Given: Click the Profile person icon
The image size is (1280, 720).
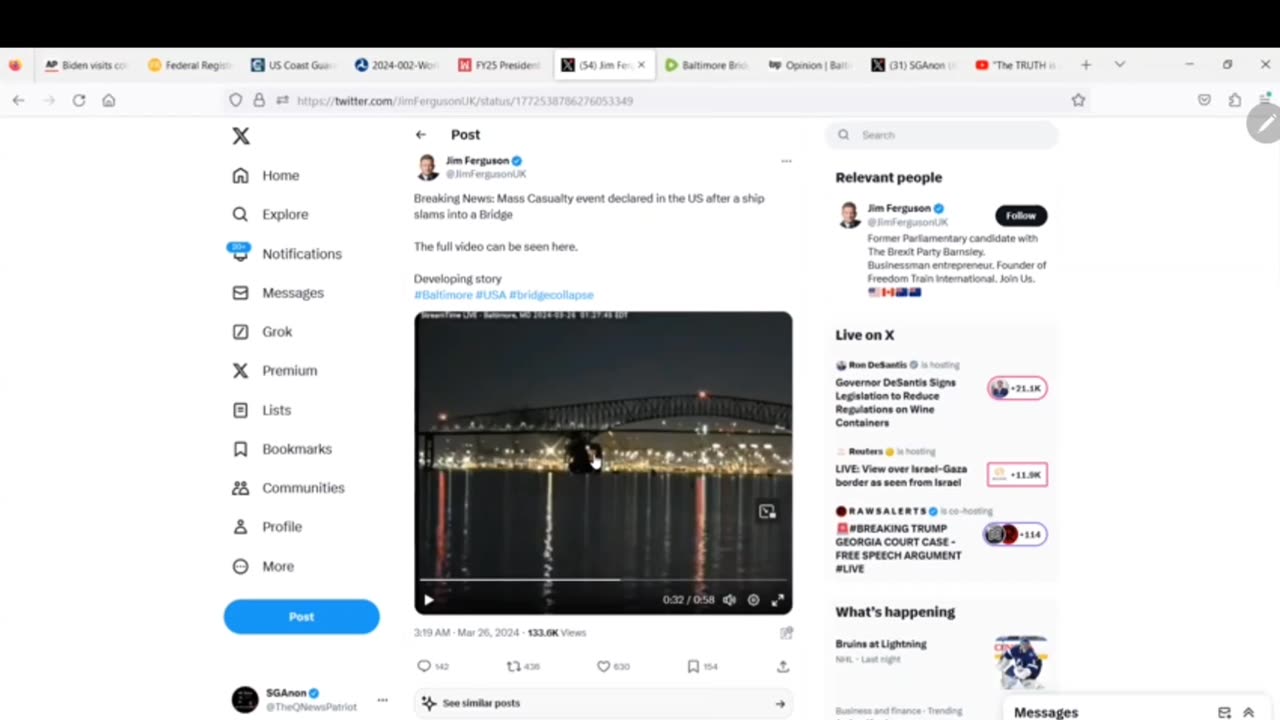Looking at the screenshot, I should pos(240,527).
